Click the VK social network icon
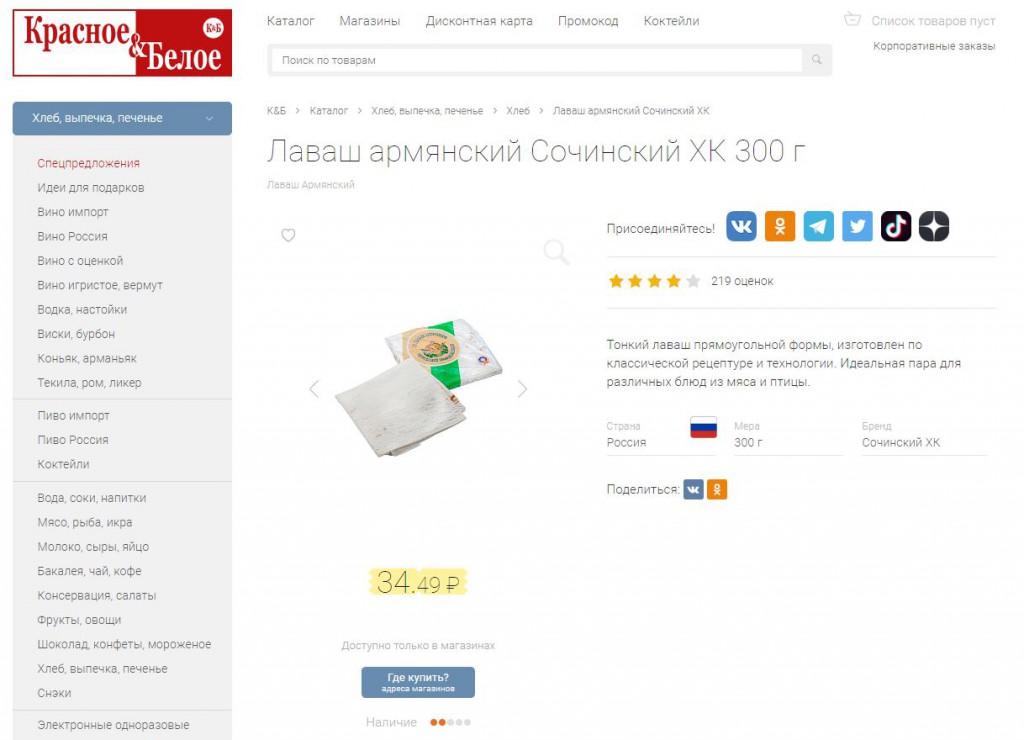1024x740 pixels. click(x=741, y=227)
